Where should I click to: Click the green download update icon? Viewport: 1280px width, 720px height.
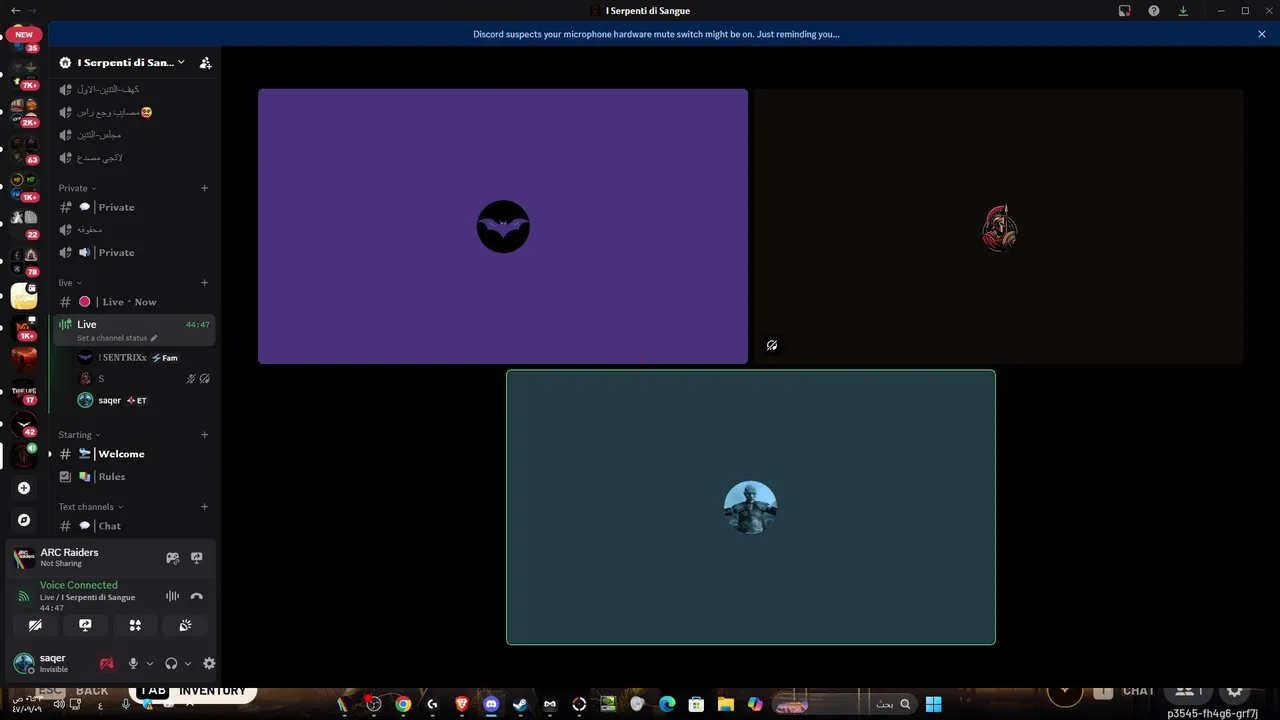pyautogui.click(x=1183, y=11)
